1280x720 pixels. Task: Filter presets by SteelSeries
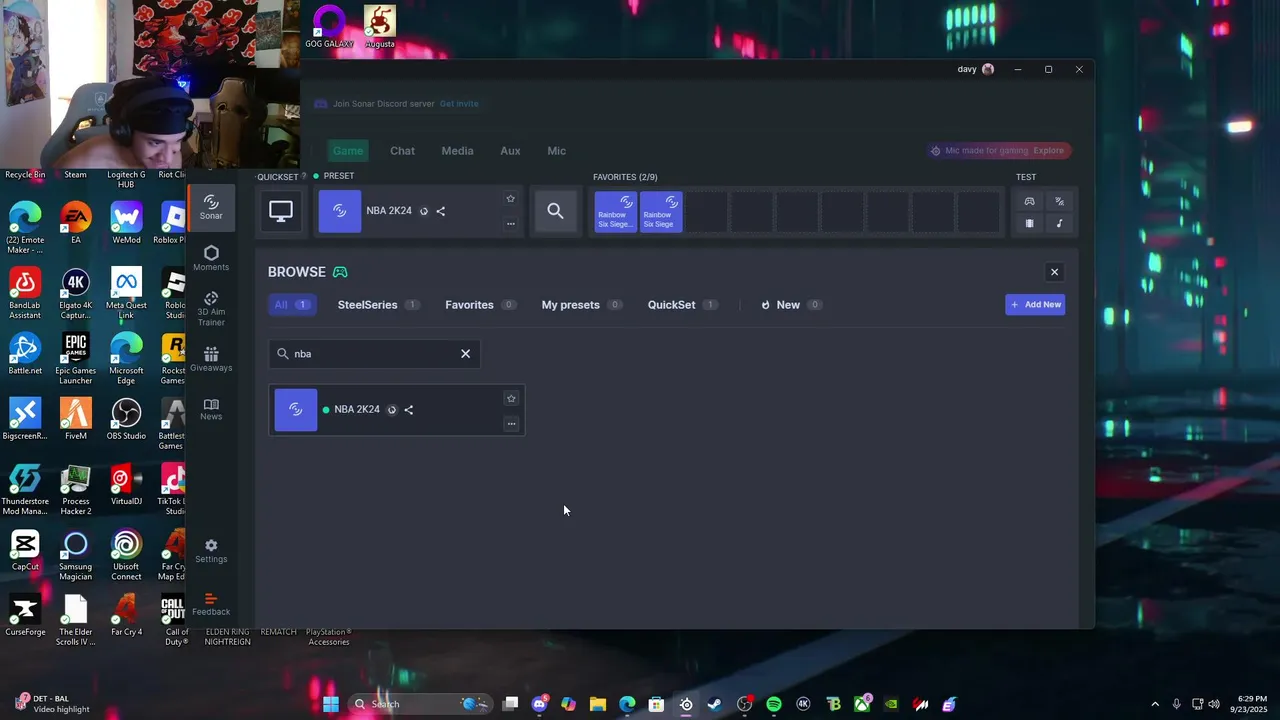pyautogui.click(x=378, y=305)
